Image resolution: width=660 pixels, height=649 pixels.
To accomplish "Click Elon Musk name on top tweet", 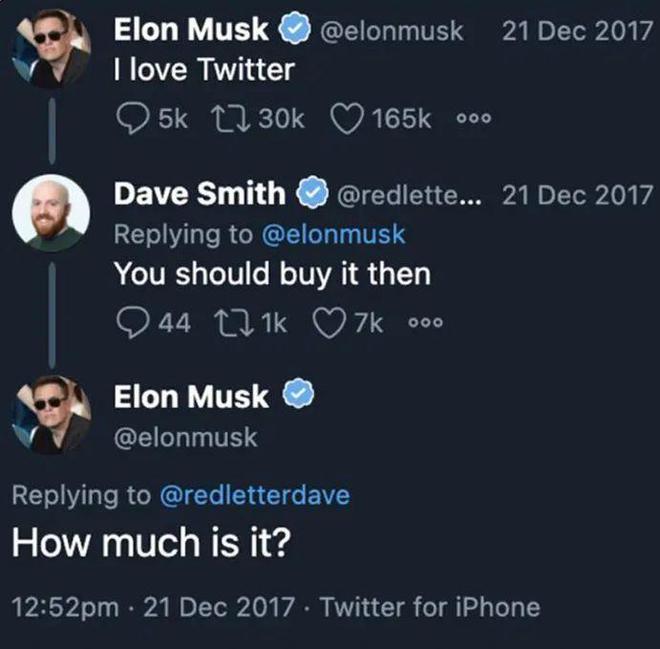I will pos(191,29).
